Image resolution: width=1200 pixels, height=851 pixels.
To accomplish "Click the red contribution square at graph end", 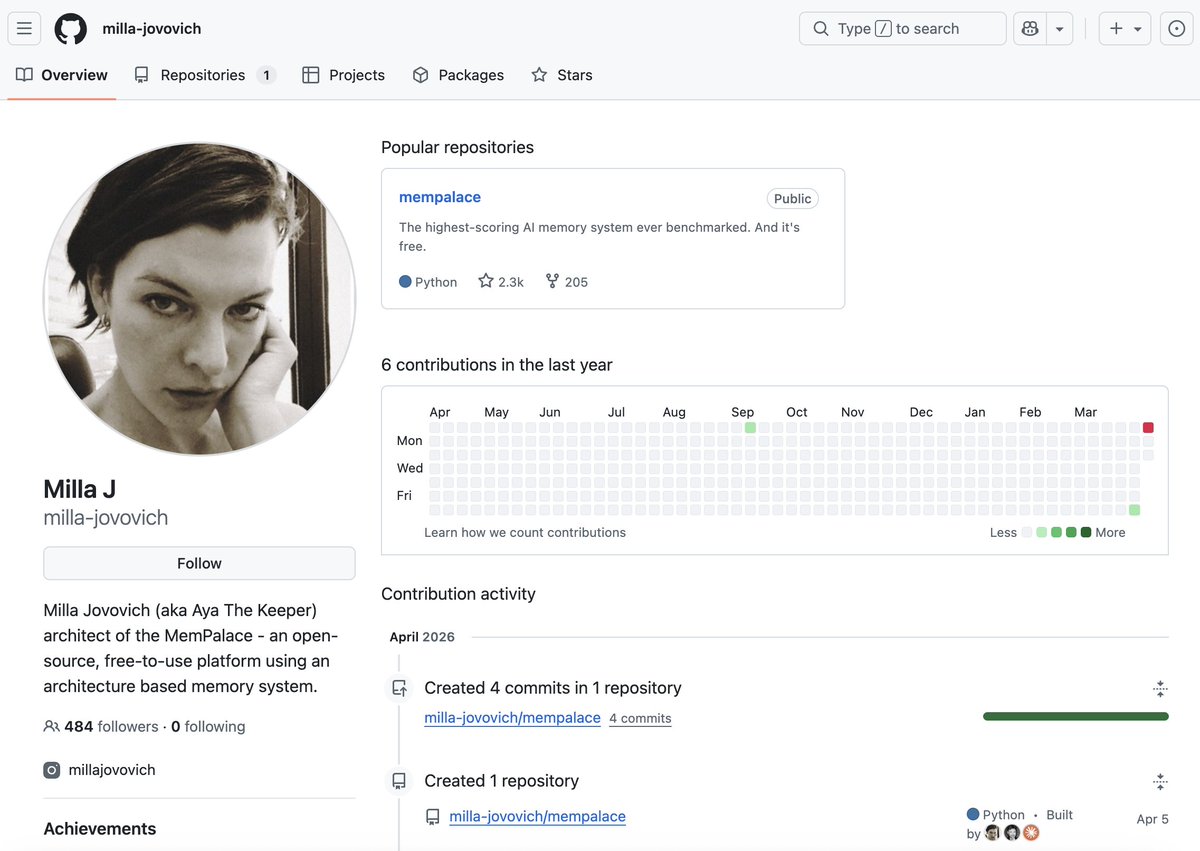I will click(1148, 427).
